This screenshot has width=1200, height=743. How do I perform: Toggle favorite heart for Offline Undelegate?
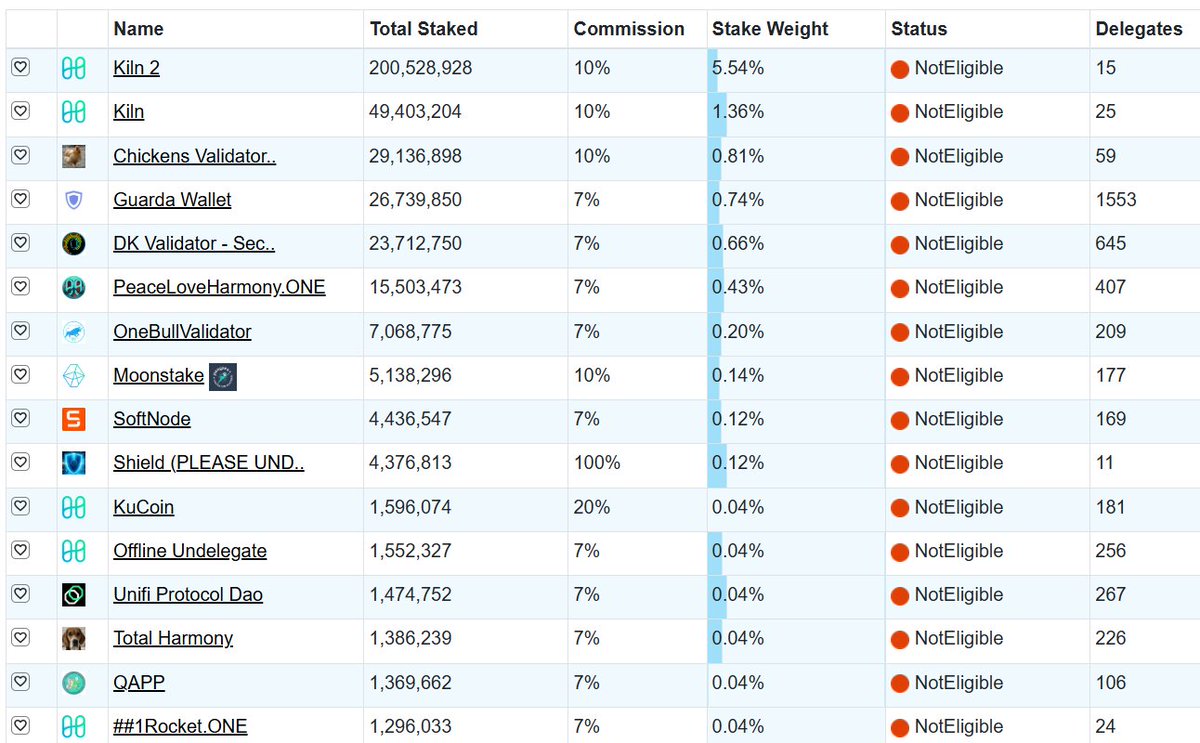coord(21,551)
